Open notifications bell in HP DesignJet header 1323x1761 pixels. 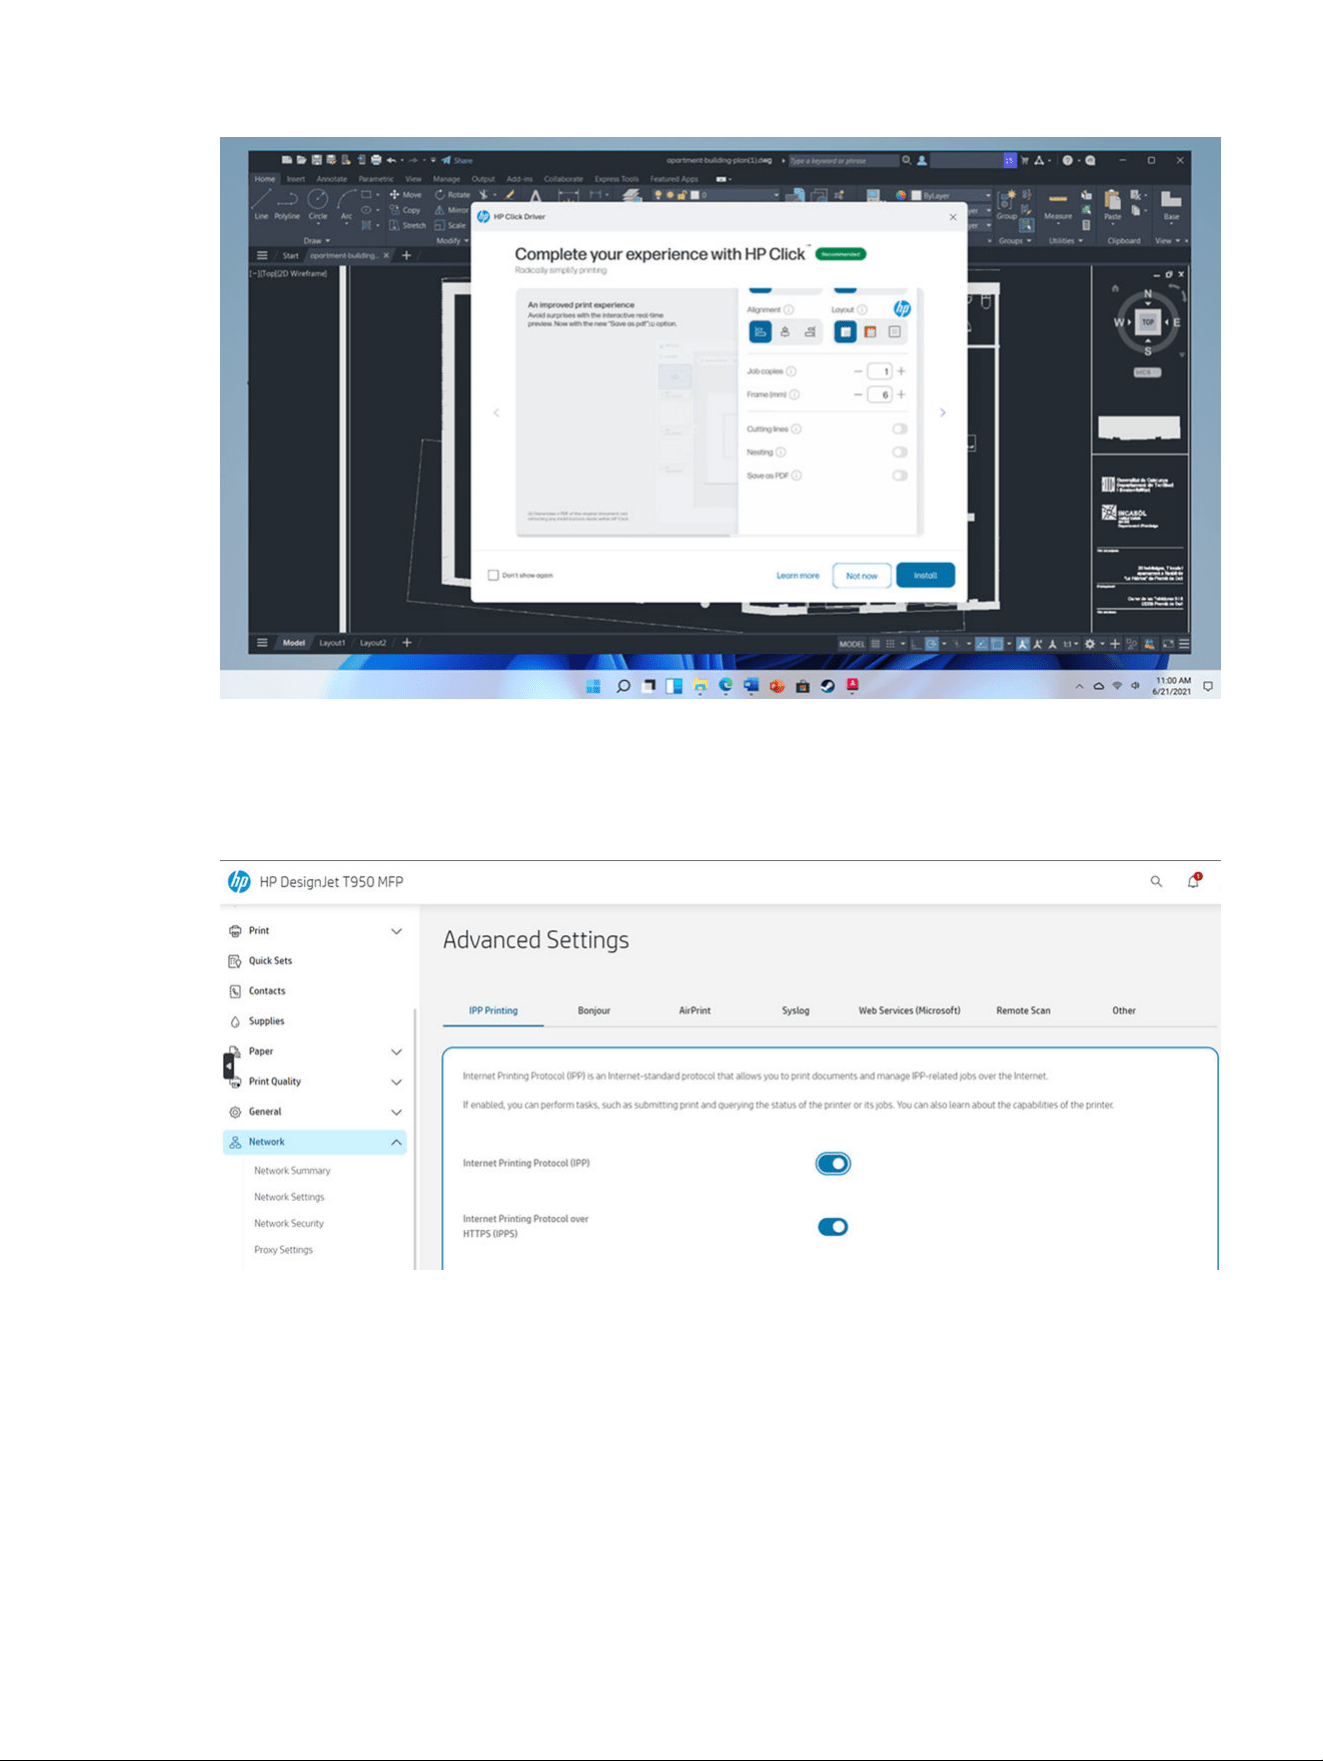1193,881
